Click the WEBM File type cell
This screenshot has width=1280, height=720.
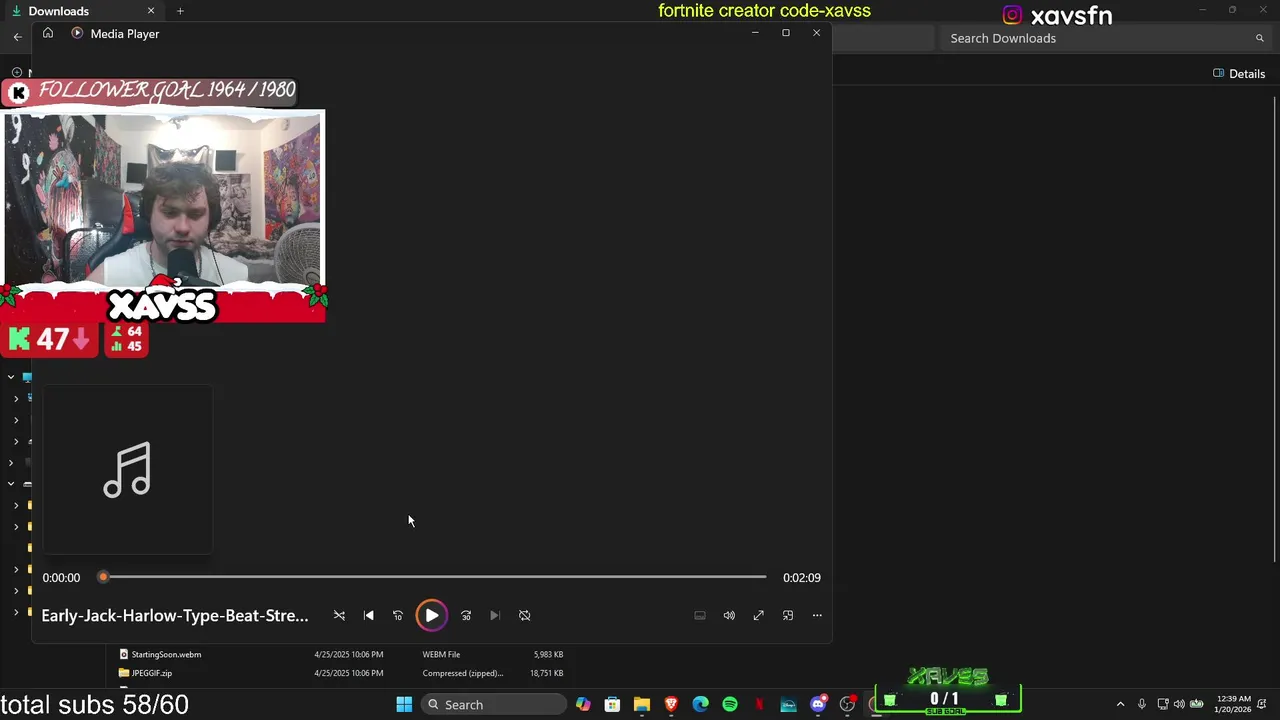(x=441, y=654)
